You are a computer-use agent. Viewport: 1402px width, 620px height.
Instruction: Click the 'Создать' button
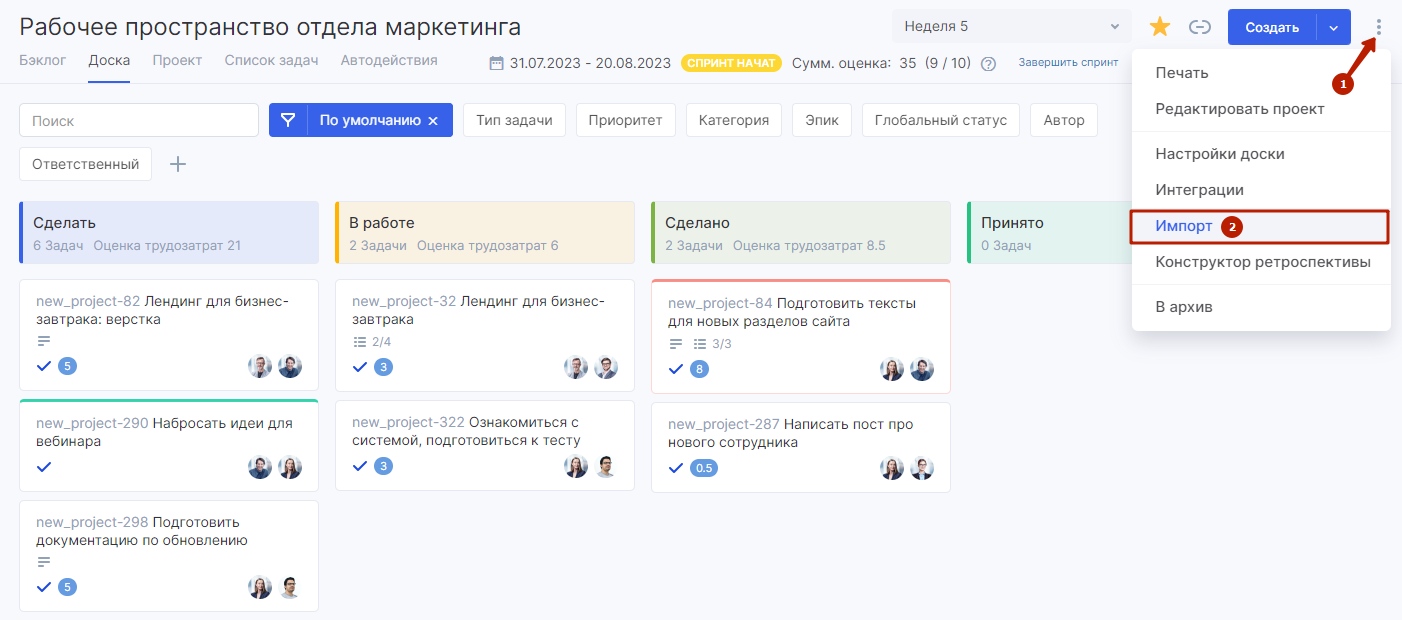1271,27
